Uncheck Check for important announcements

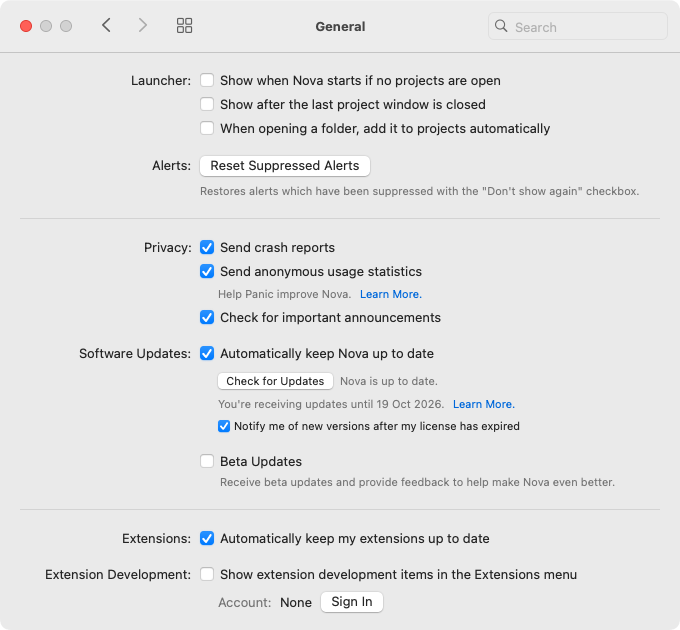[x=207, y=317]
